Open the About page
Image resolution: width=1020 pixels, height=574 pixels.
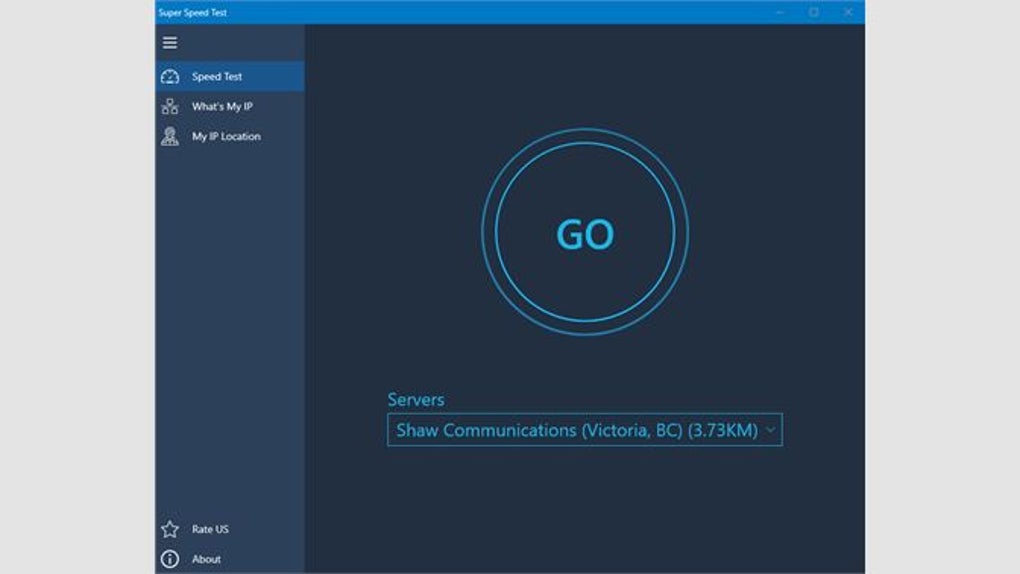pyautogui.click(x=230, y=559)
